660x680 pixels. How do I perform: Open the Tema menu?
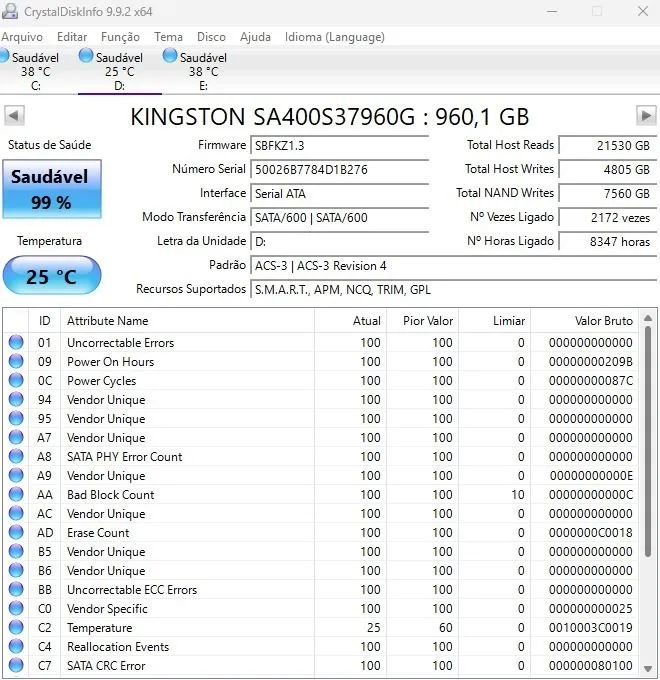pyautogui.click(x=168, y=37)
